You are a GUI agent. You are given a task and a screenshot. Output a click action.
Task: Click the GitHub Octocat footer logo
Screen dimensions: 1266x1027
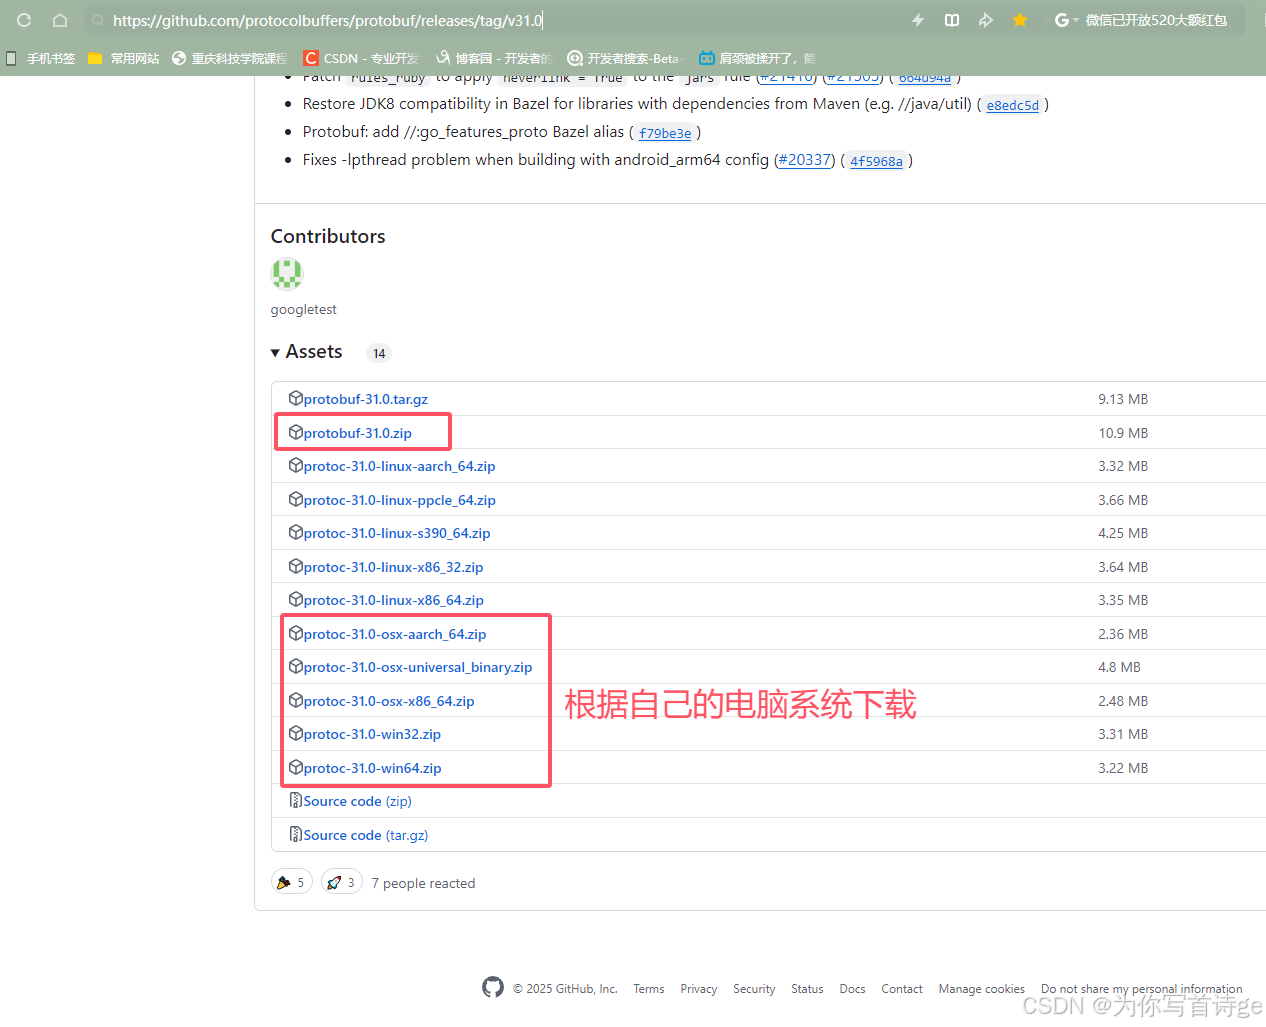click(x=493, y=987)
